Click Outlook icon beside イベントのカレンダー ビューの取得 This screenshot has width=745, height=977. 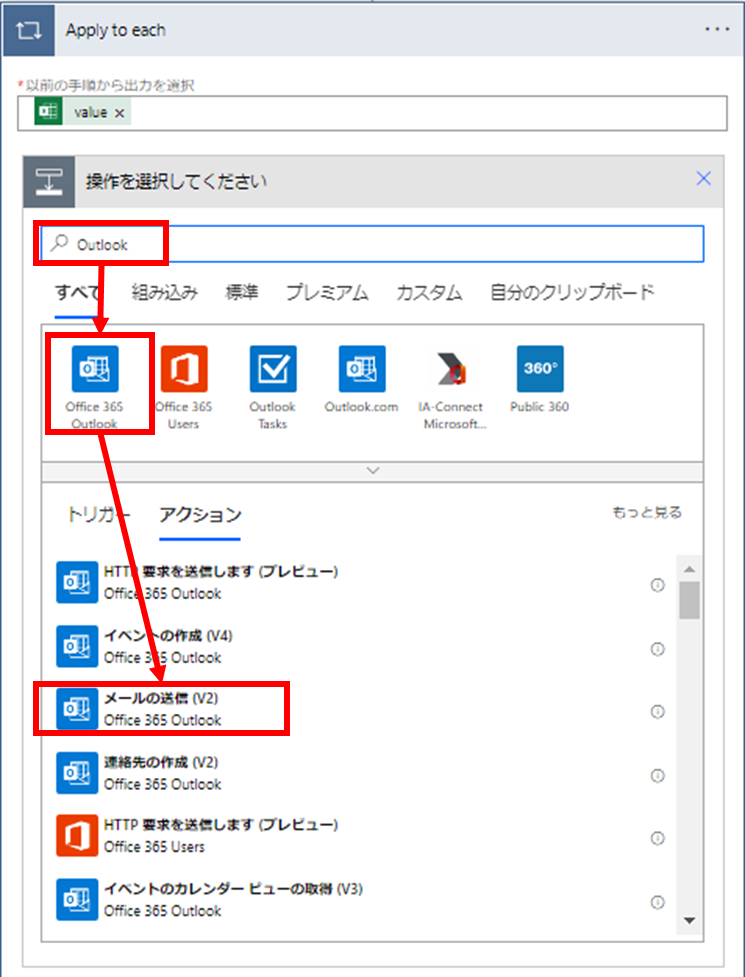coord(77,899)
